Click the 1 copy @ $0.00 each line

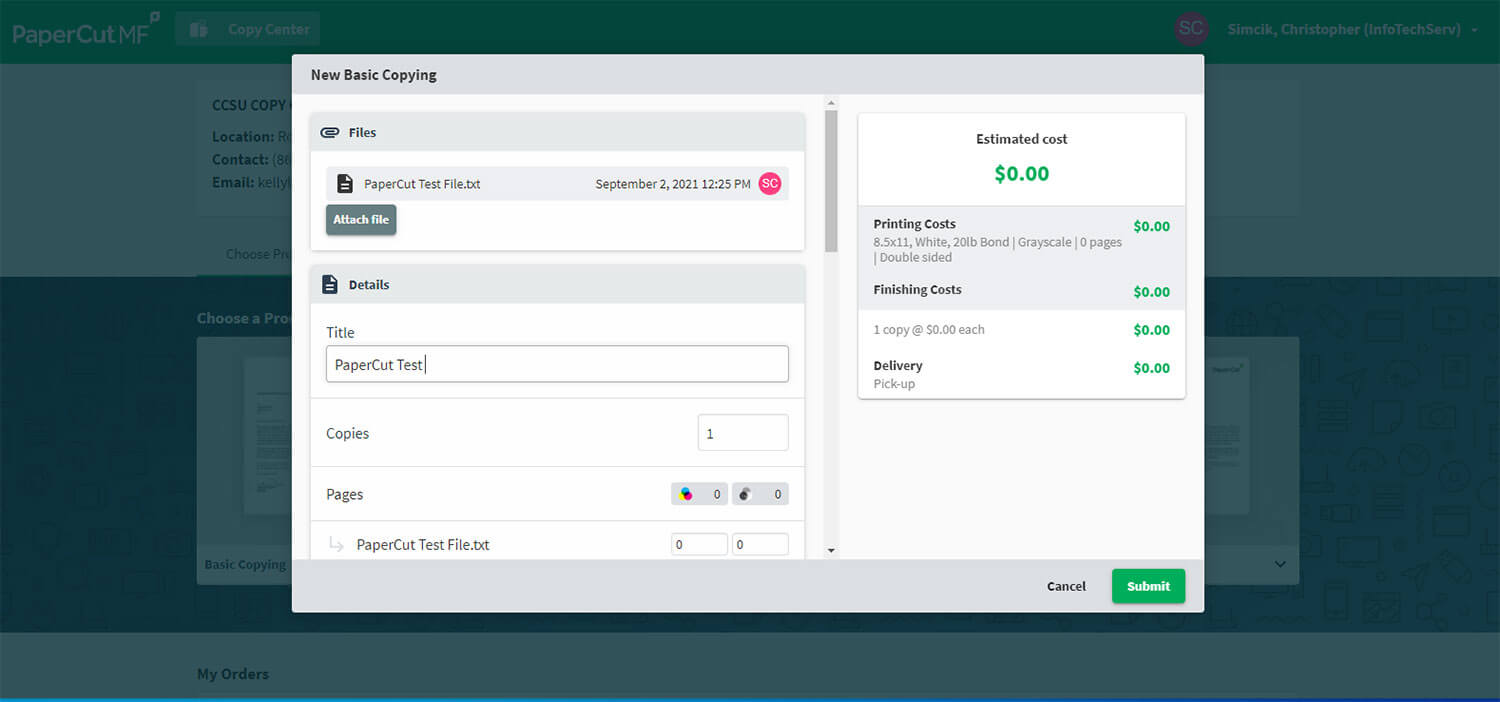pos(929,330)
